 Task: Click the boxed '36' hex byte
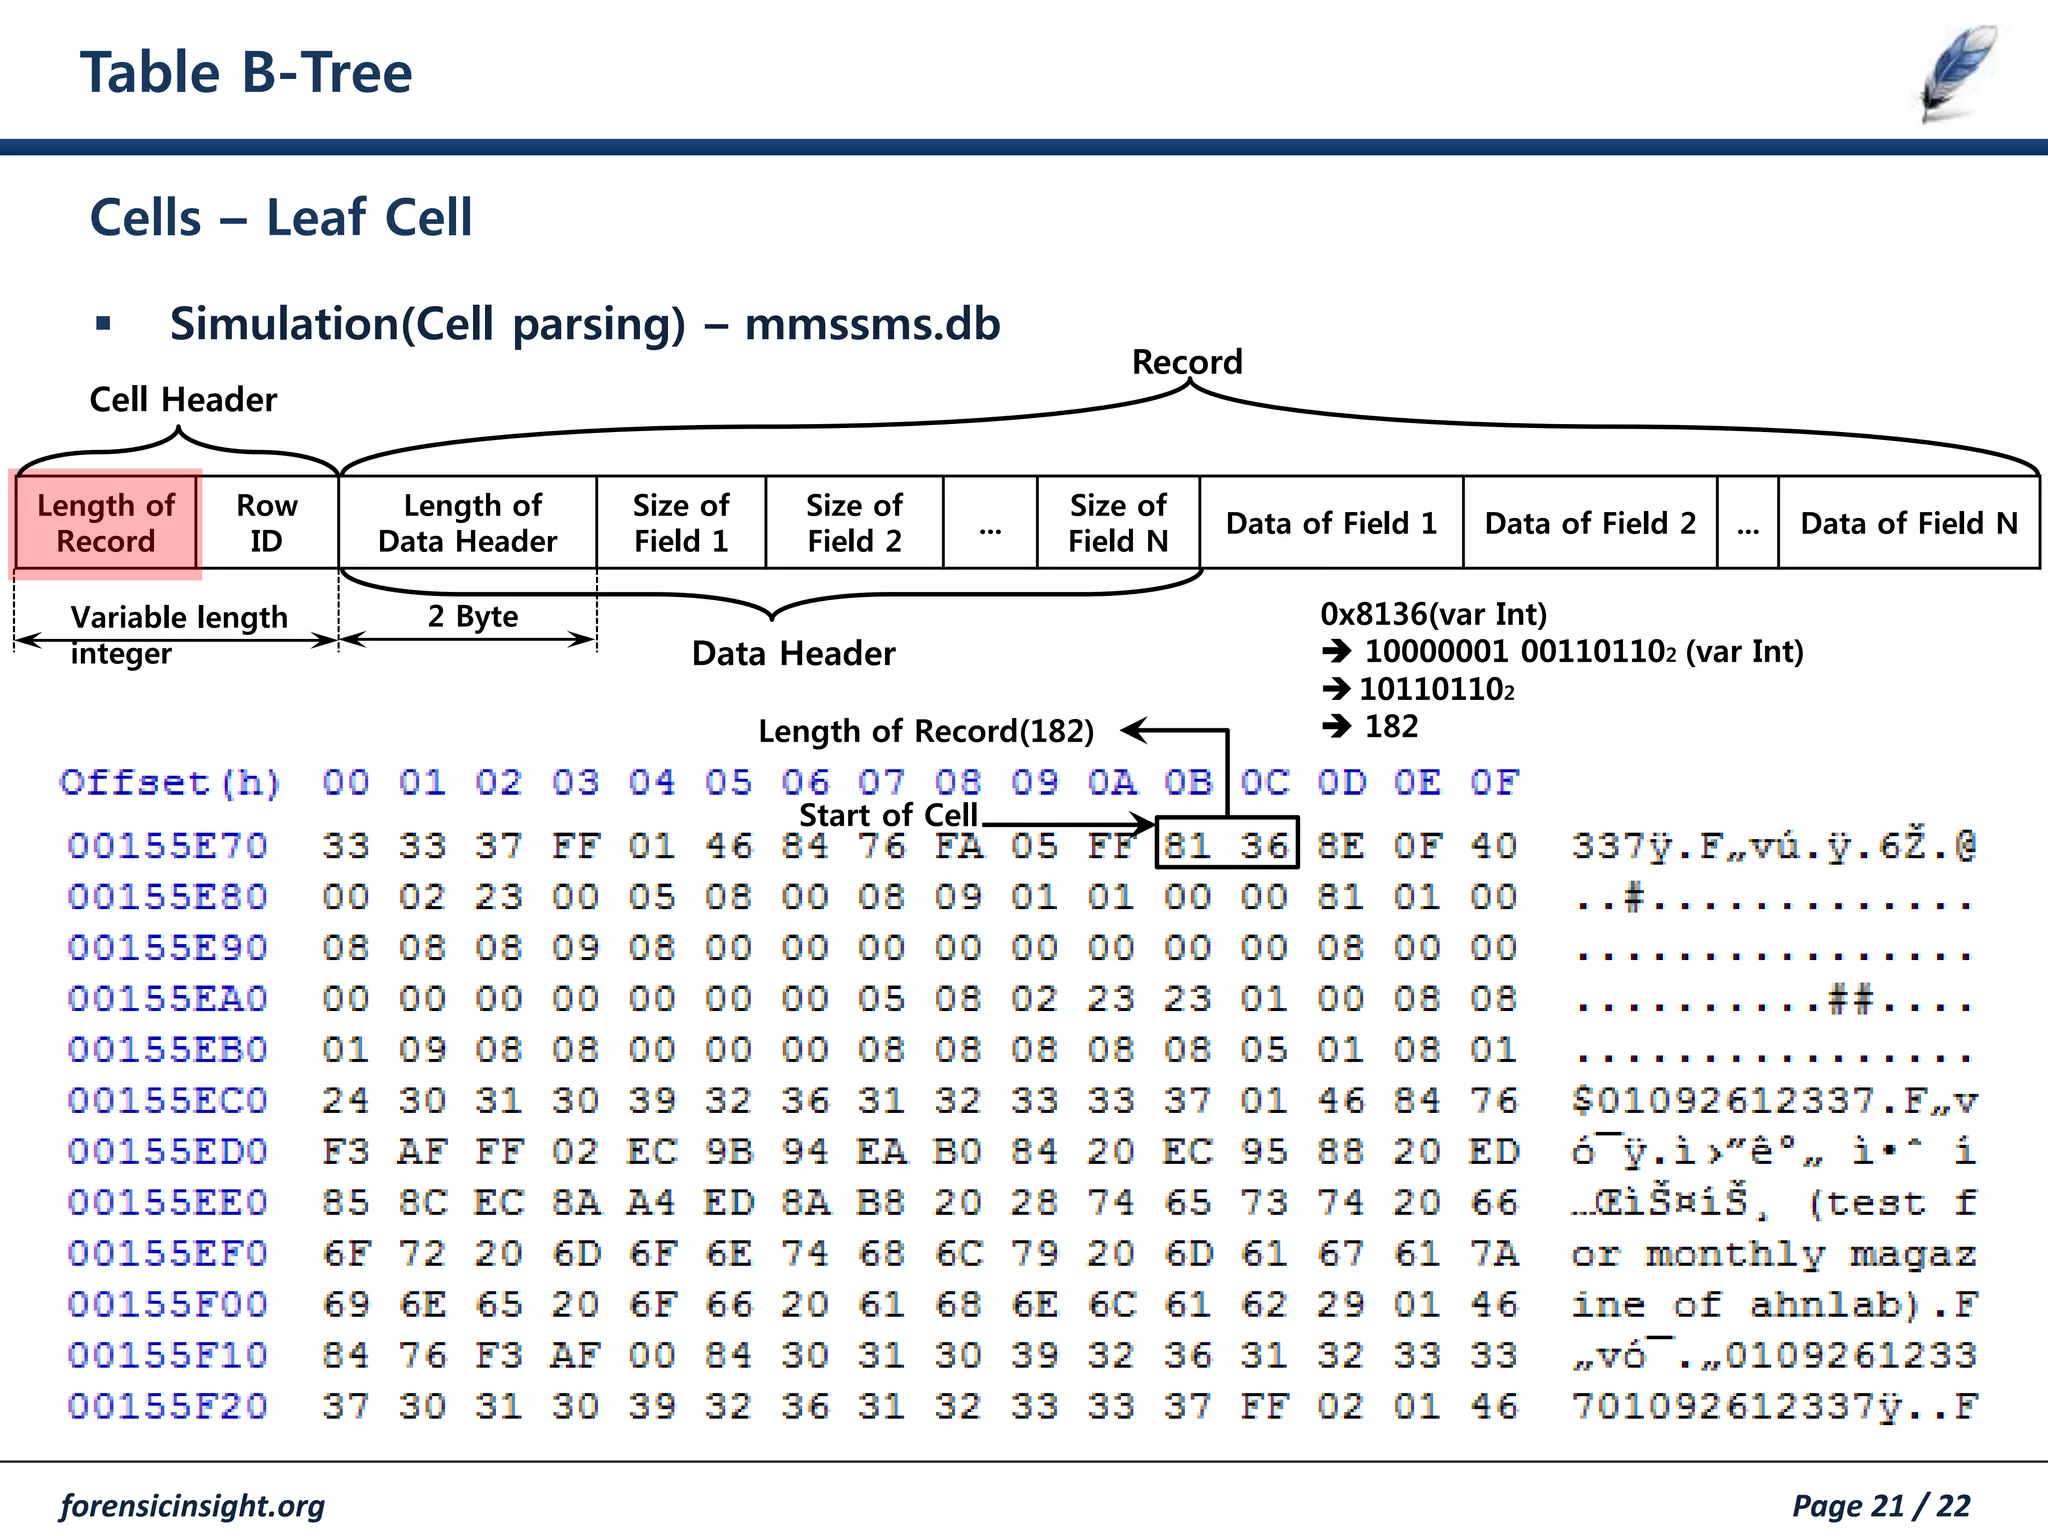[x=1264, y=846]
